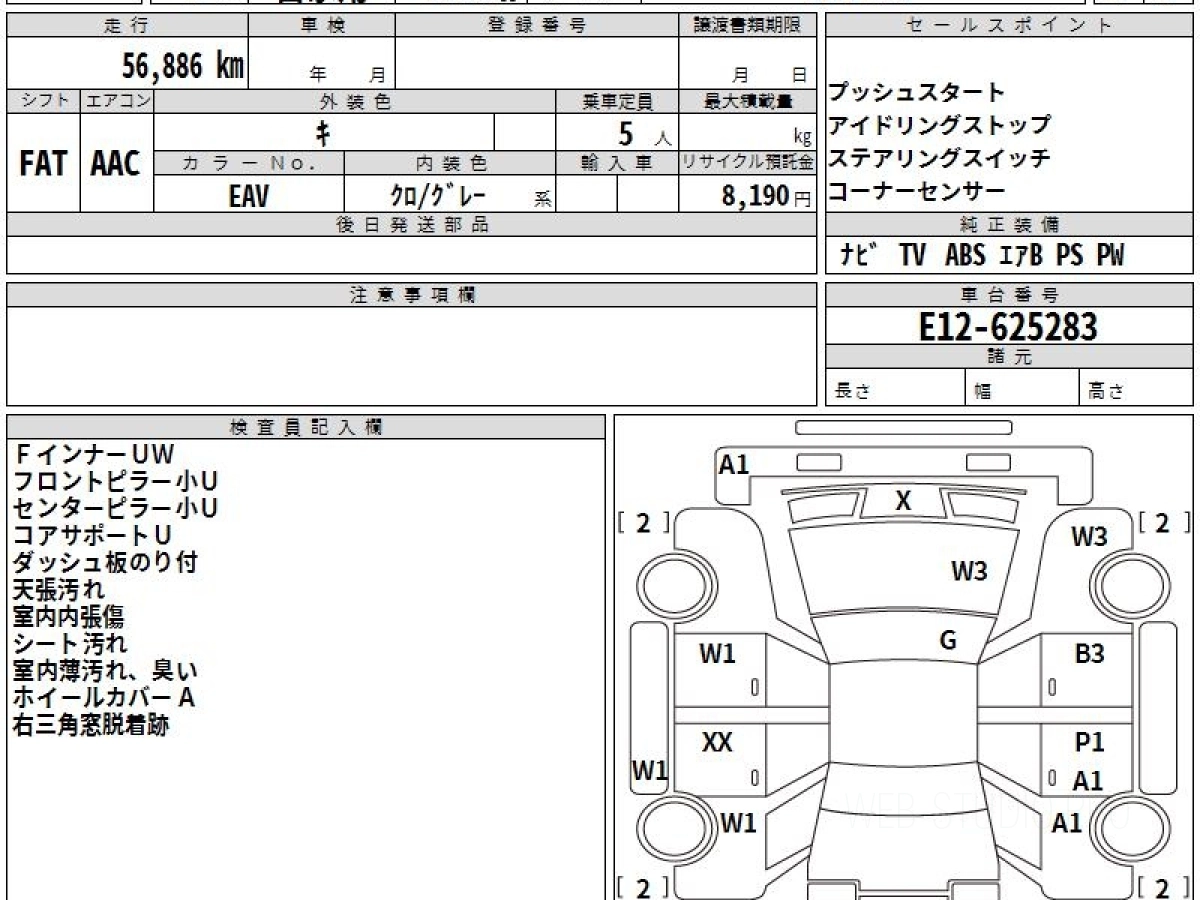Select the AAC air conditioner value
This screenshot has height=900, width=1200.
coord(116,164)
